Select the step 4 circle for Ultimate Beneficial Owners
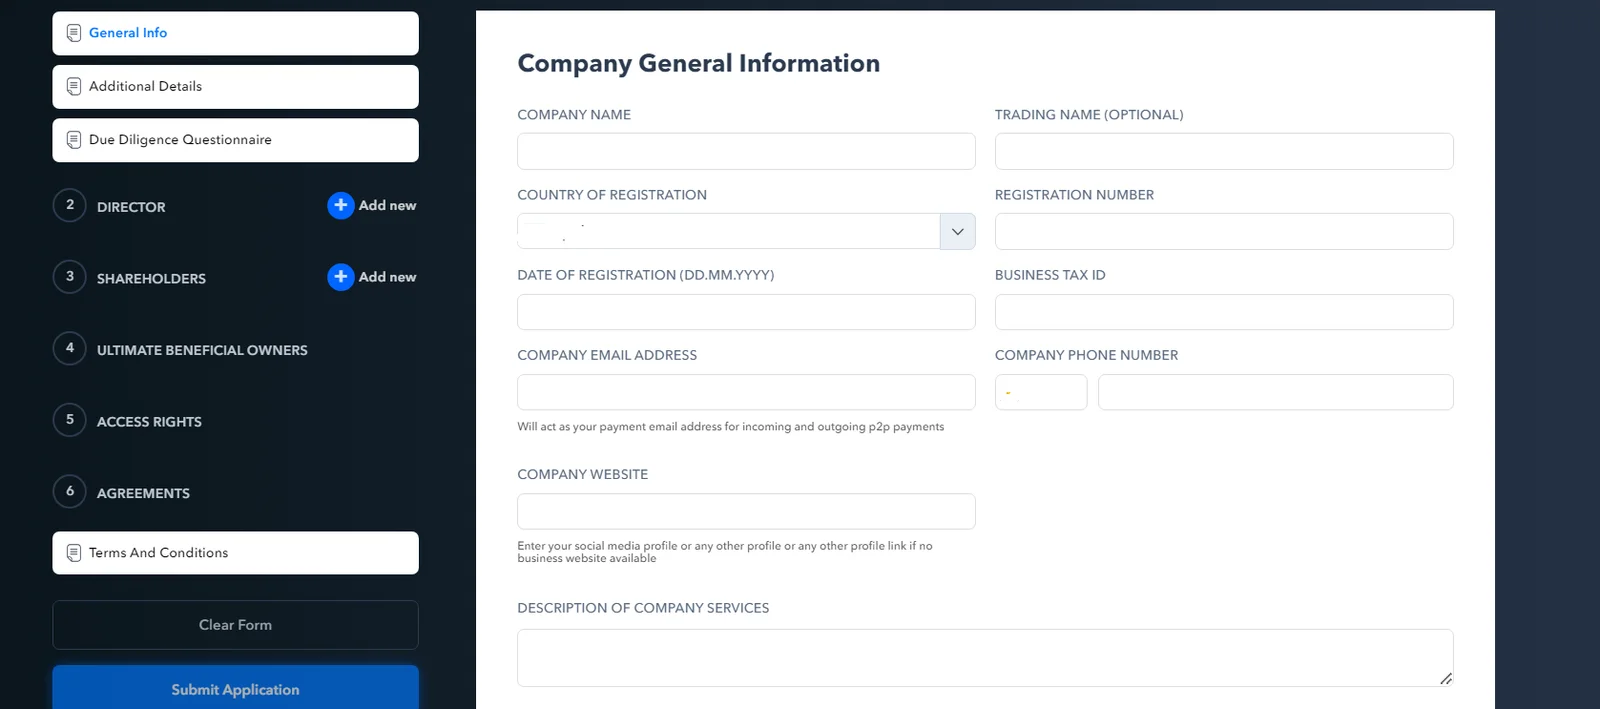This screenshot has height=709, width=1600. click(x=70, y=348)
